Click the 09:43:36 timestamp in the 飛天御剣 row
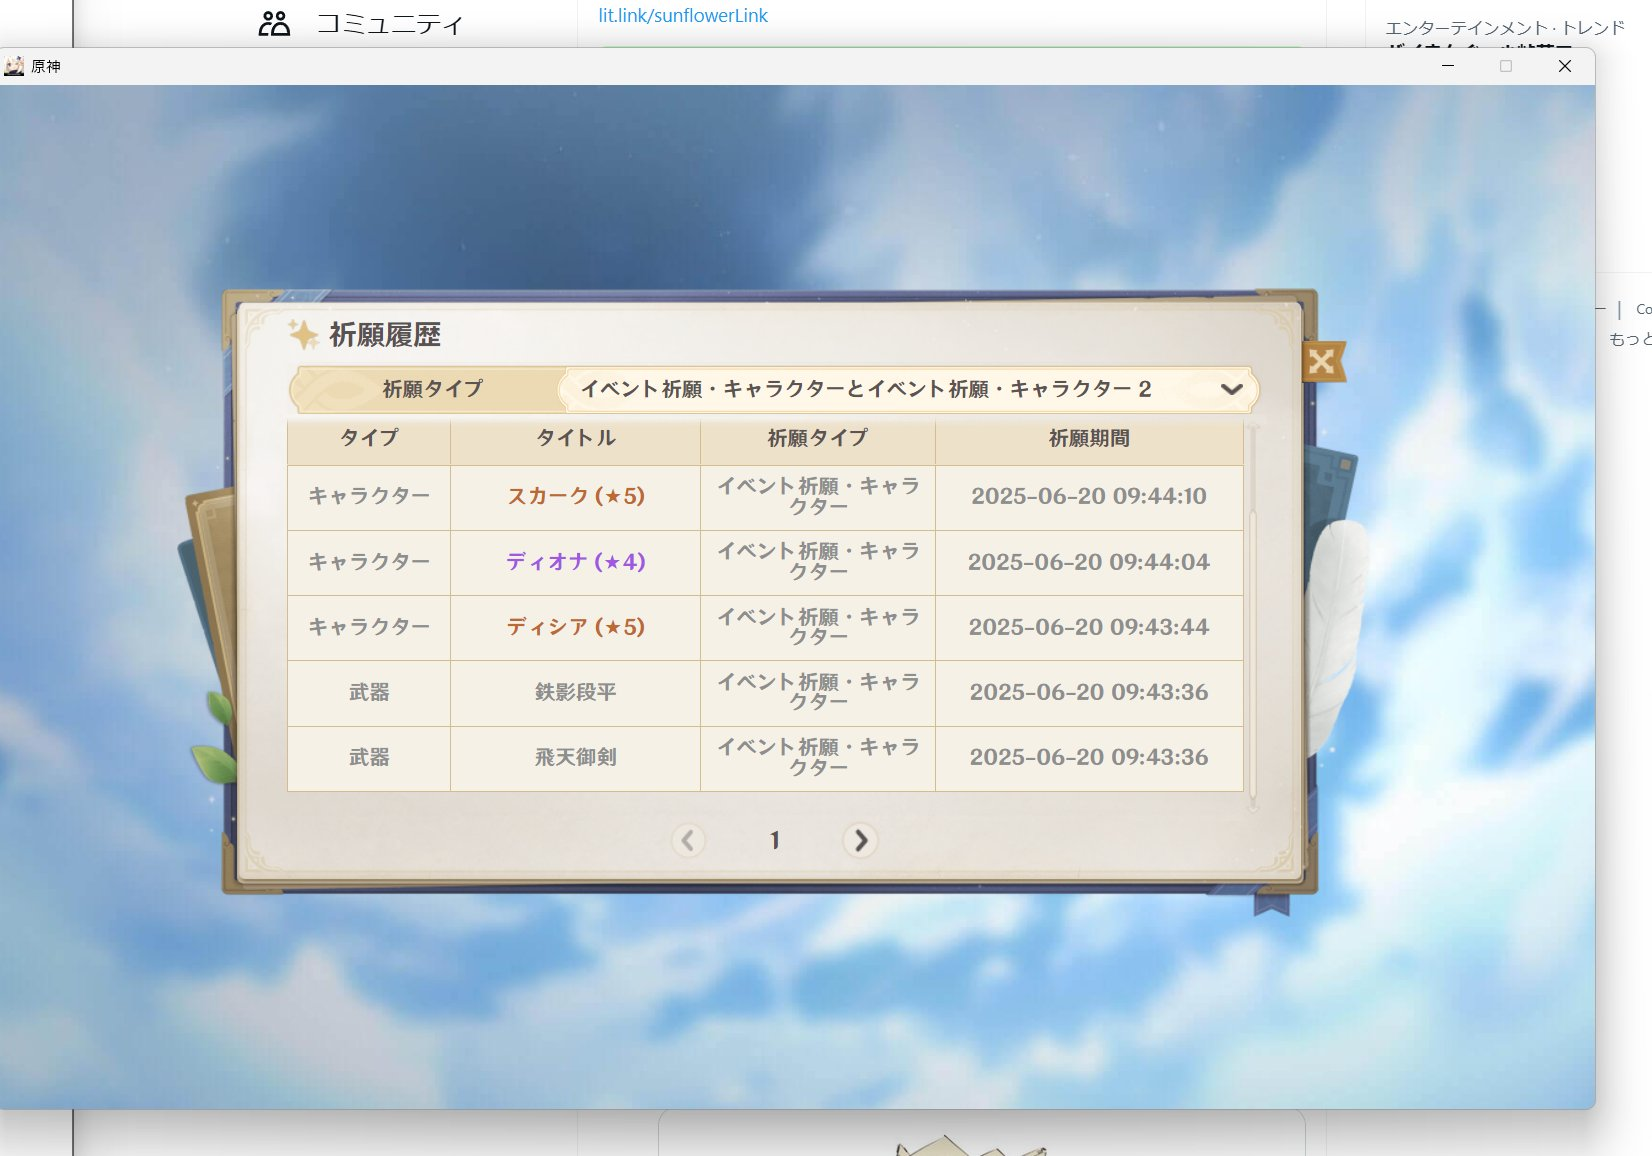The image size is (1652, 1156). (1089, 757)
